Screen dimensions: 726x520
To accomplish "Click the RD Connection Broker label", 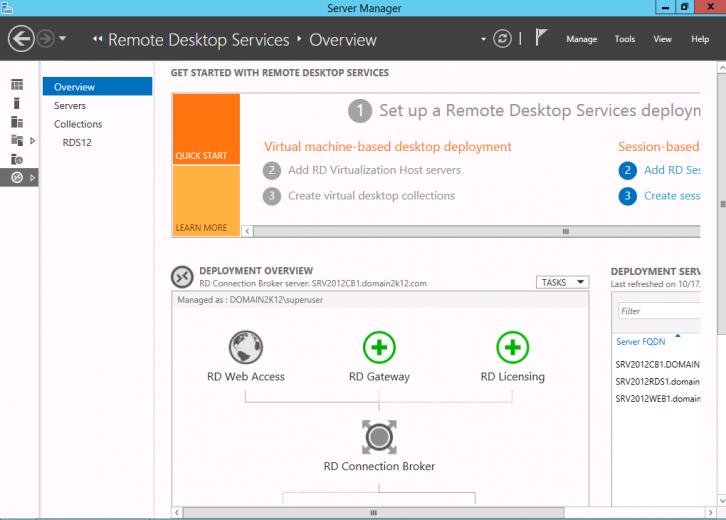I will tap(379, 466).
